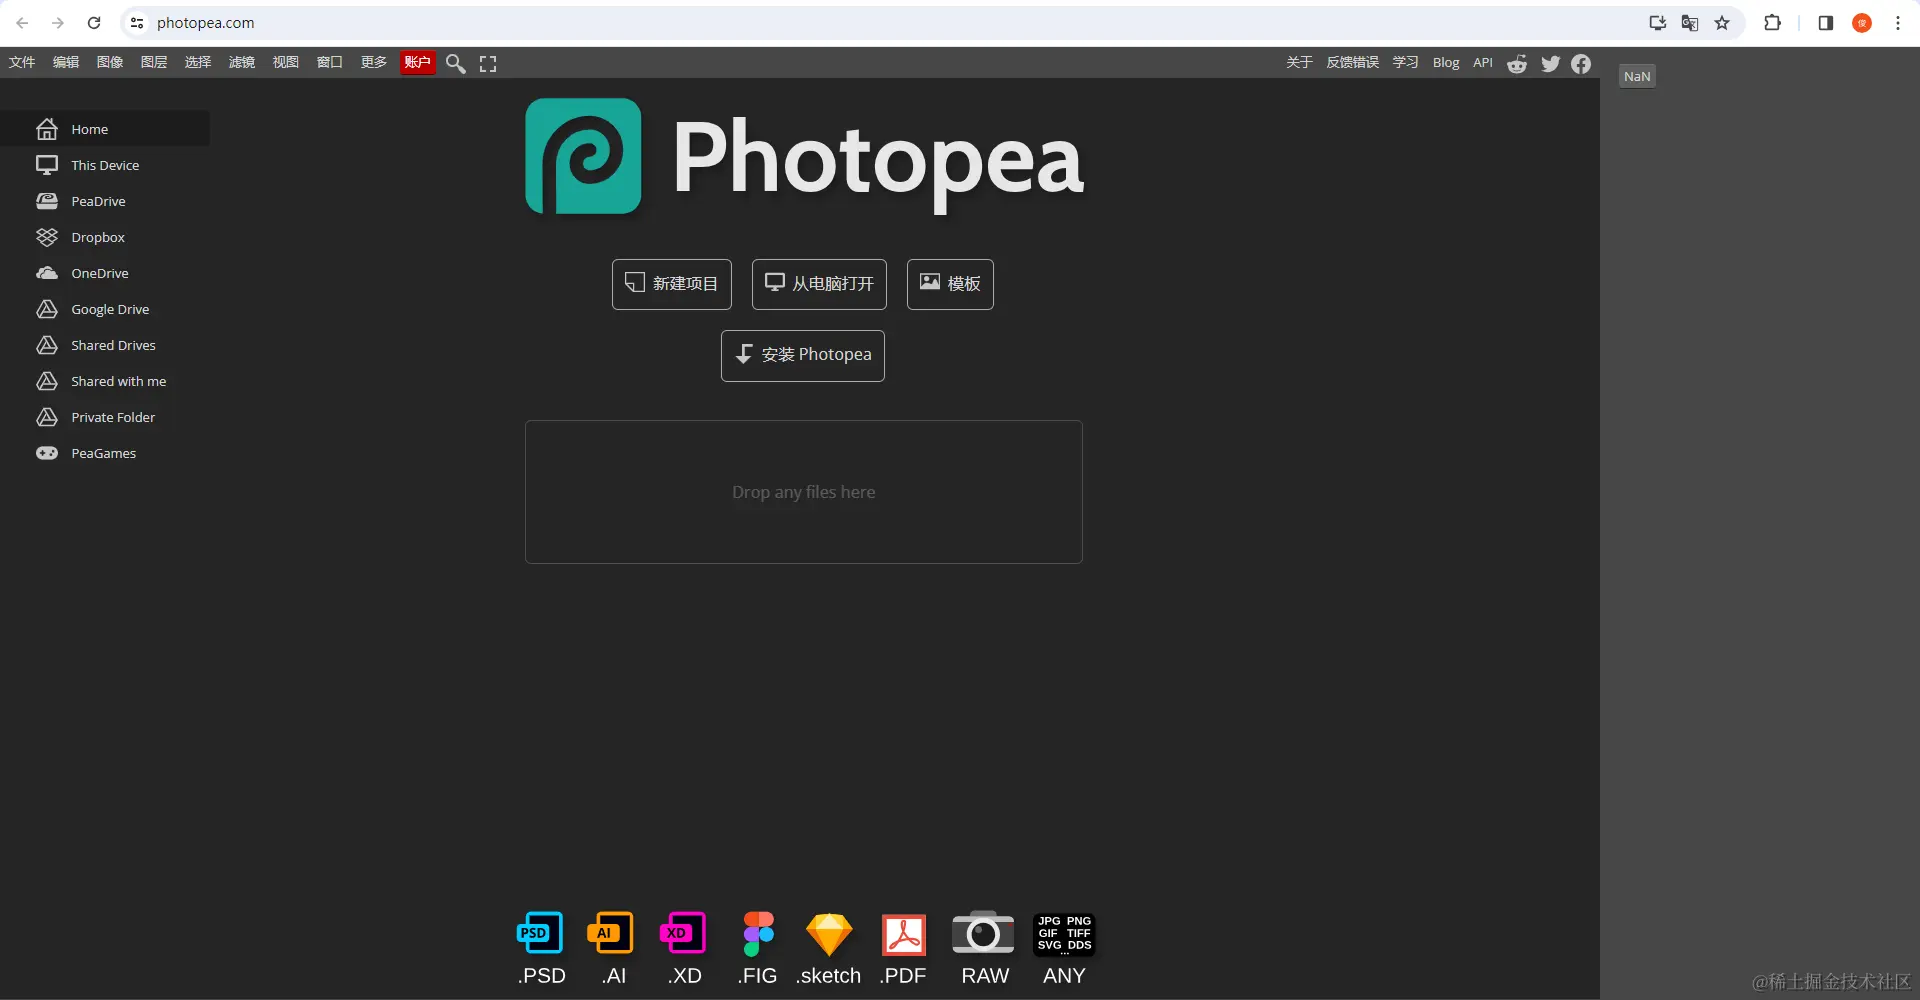Reload the page in browser

point(94,23)
